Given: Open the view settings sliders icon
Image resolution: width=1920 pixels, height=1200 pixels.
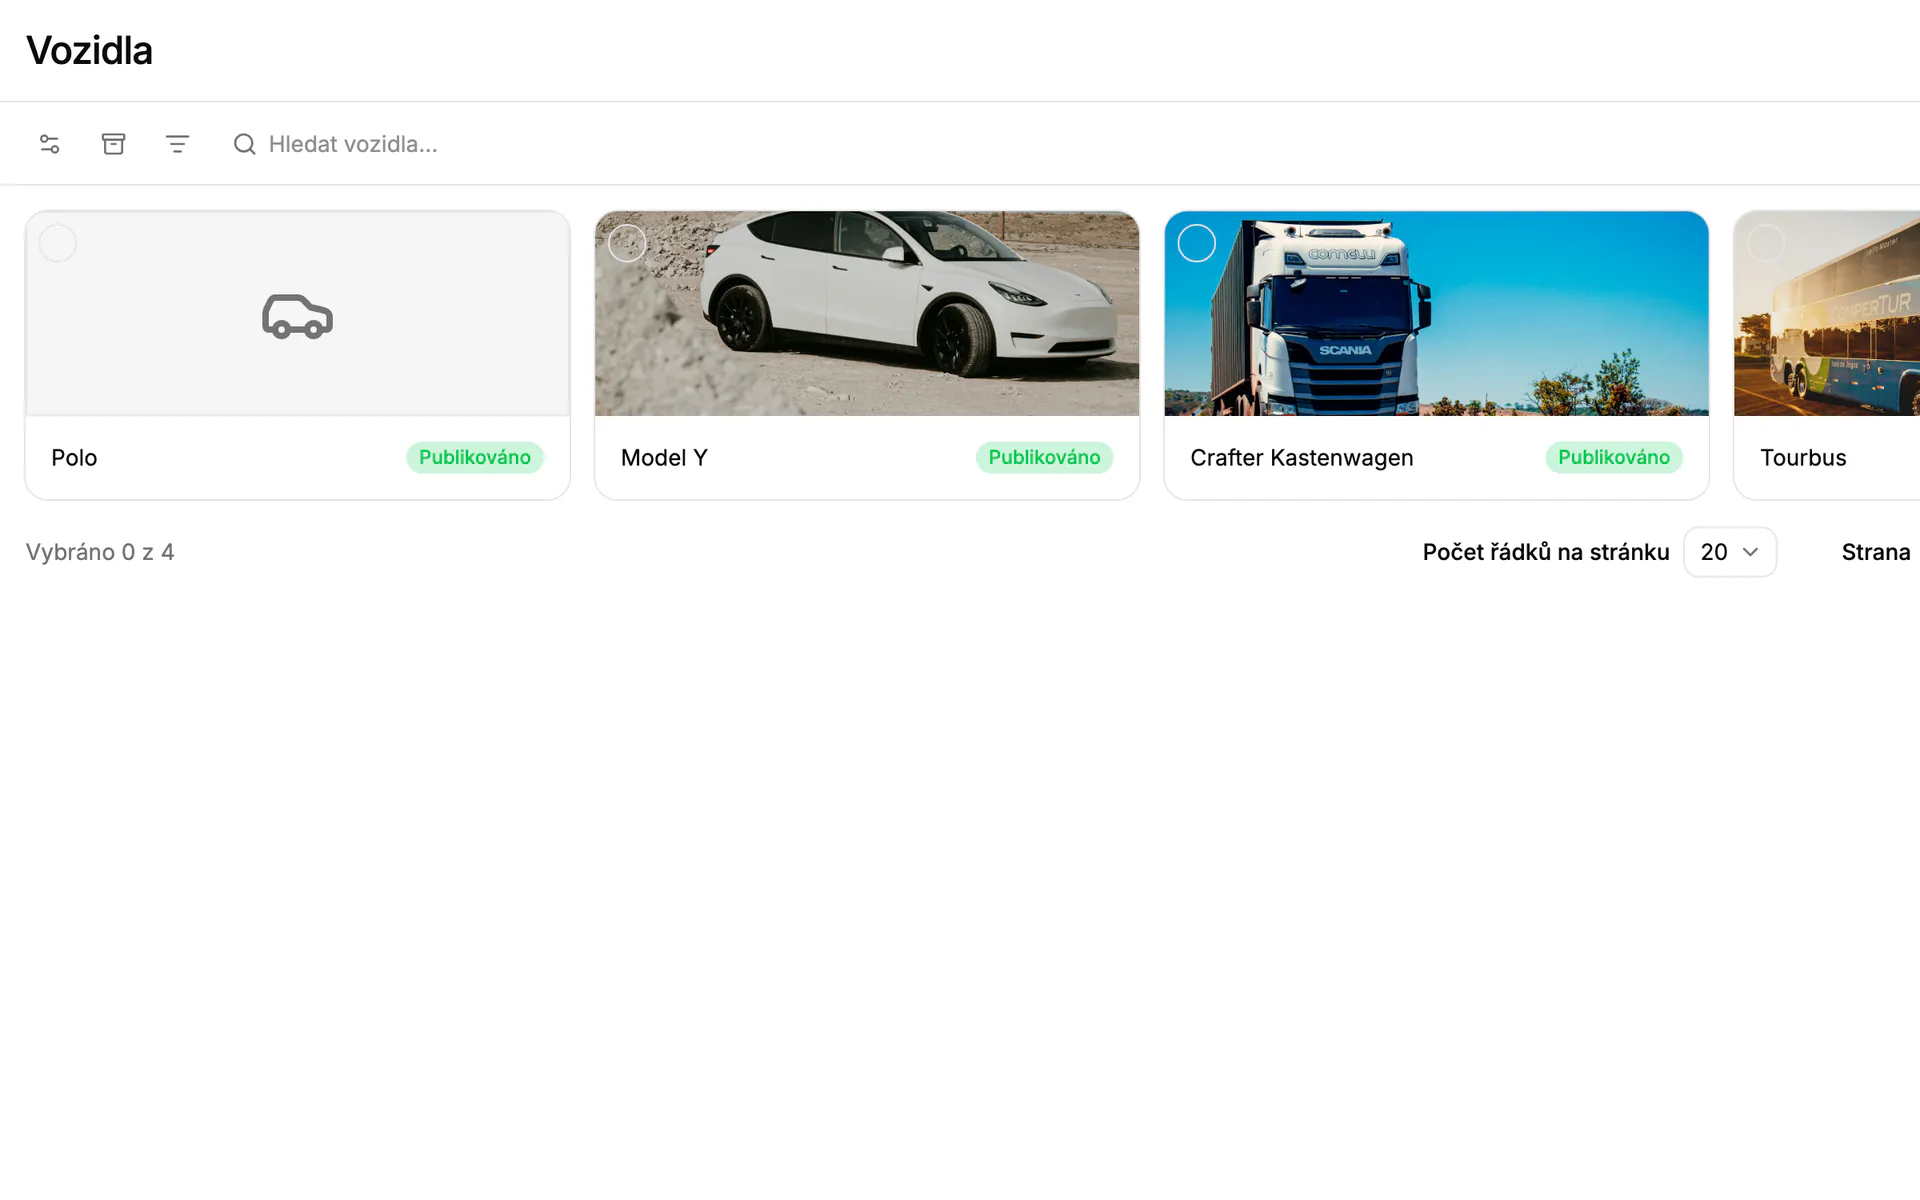Looking at the screenshot, I should (x=50, y=144).
